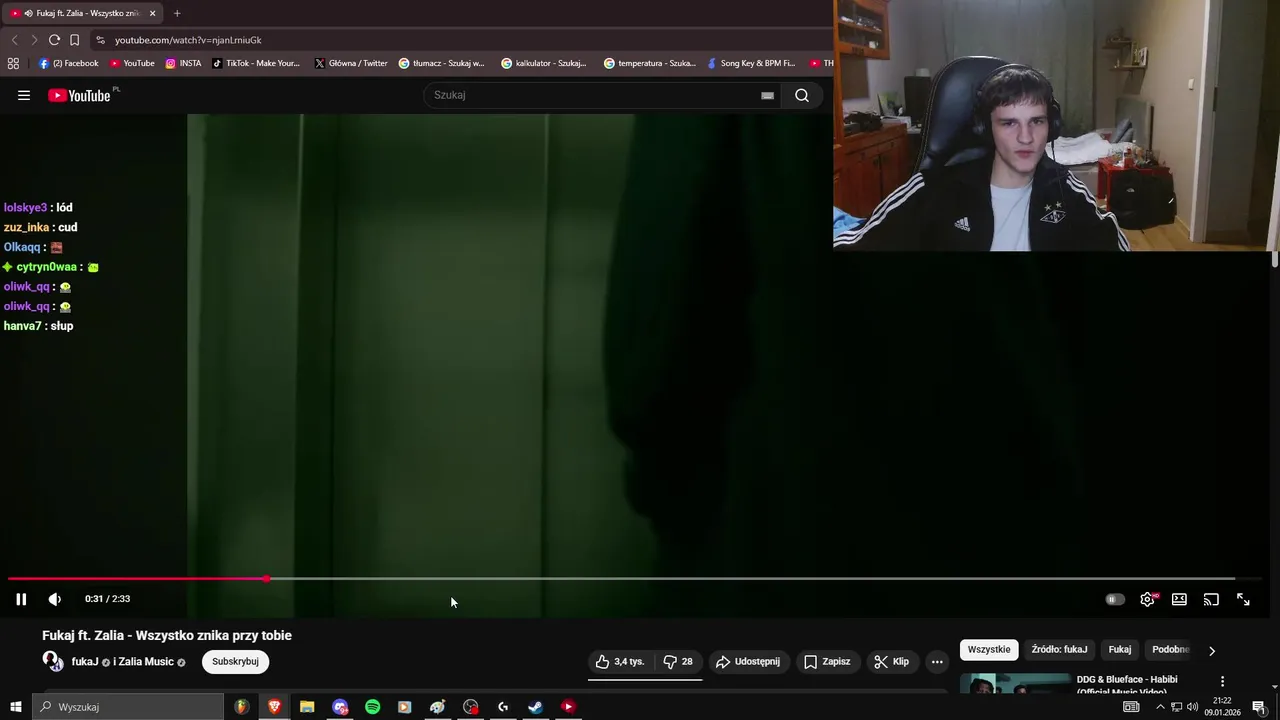Open the YouTube bookmark

(x=132, y=63)
